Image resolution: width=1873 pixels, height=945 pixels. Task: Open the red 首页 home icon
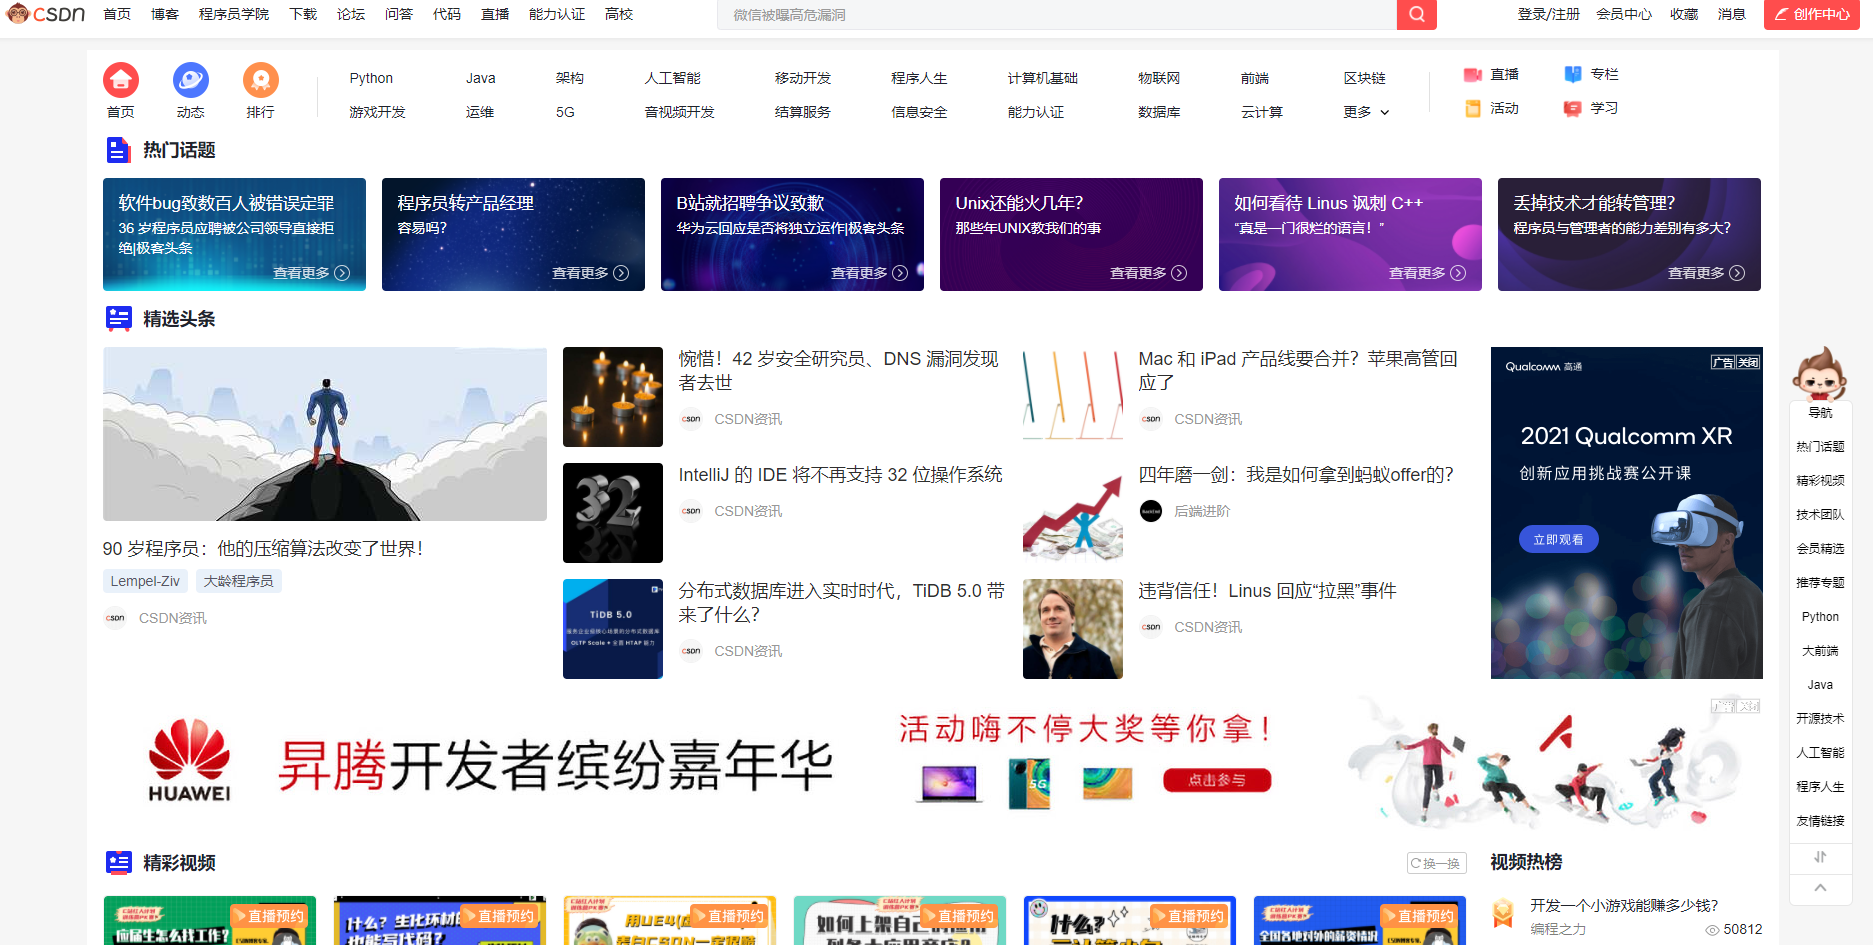(x=121, y=80)
